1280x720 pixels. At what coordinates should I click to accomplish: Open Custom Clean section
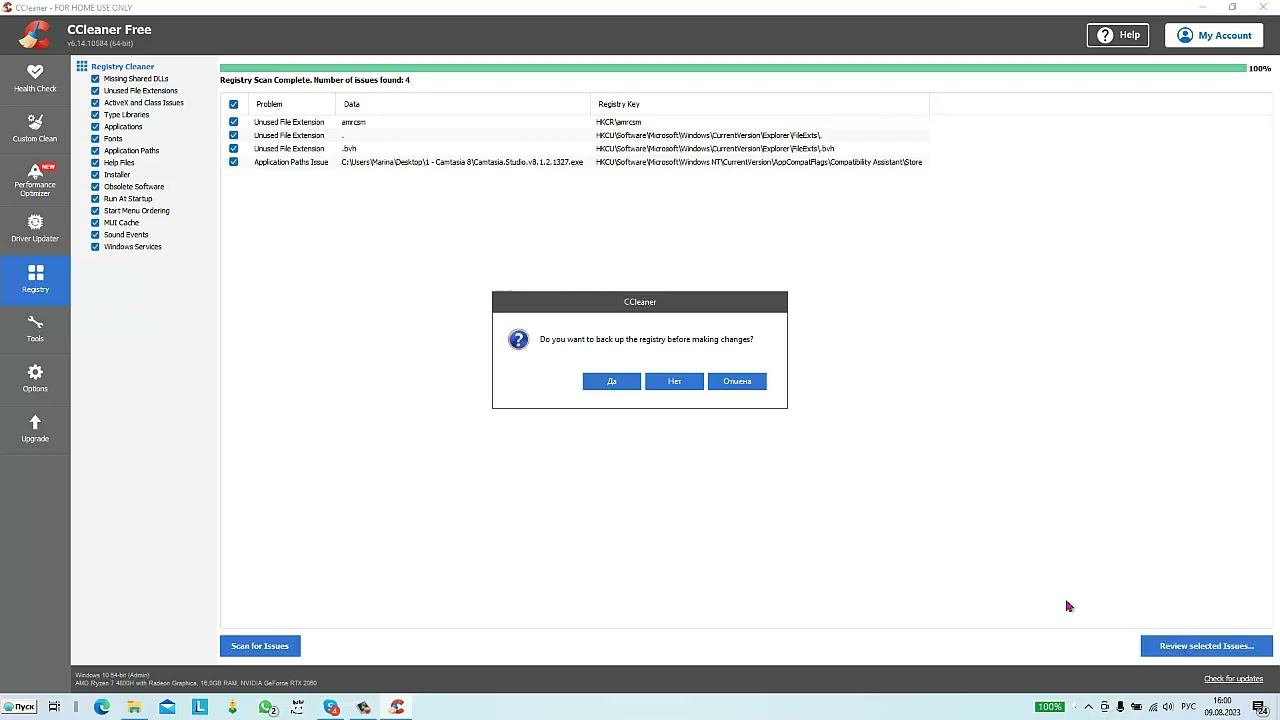35,128
